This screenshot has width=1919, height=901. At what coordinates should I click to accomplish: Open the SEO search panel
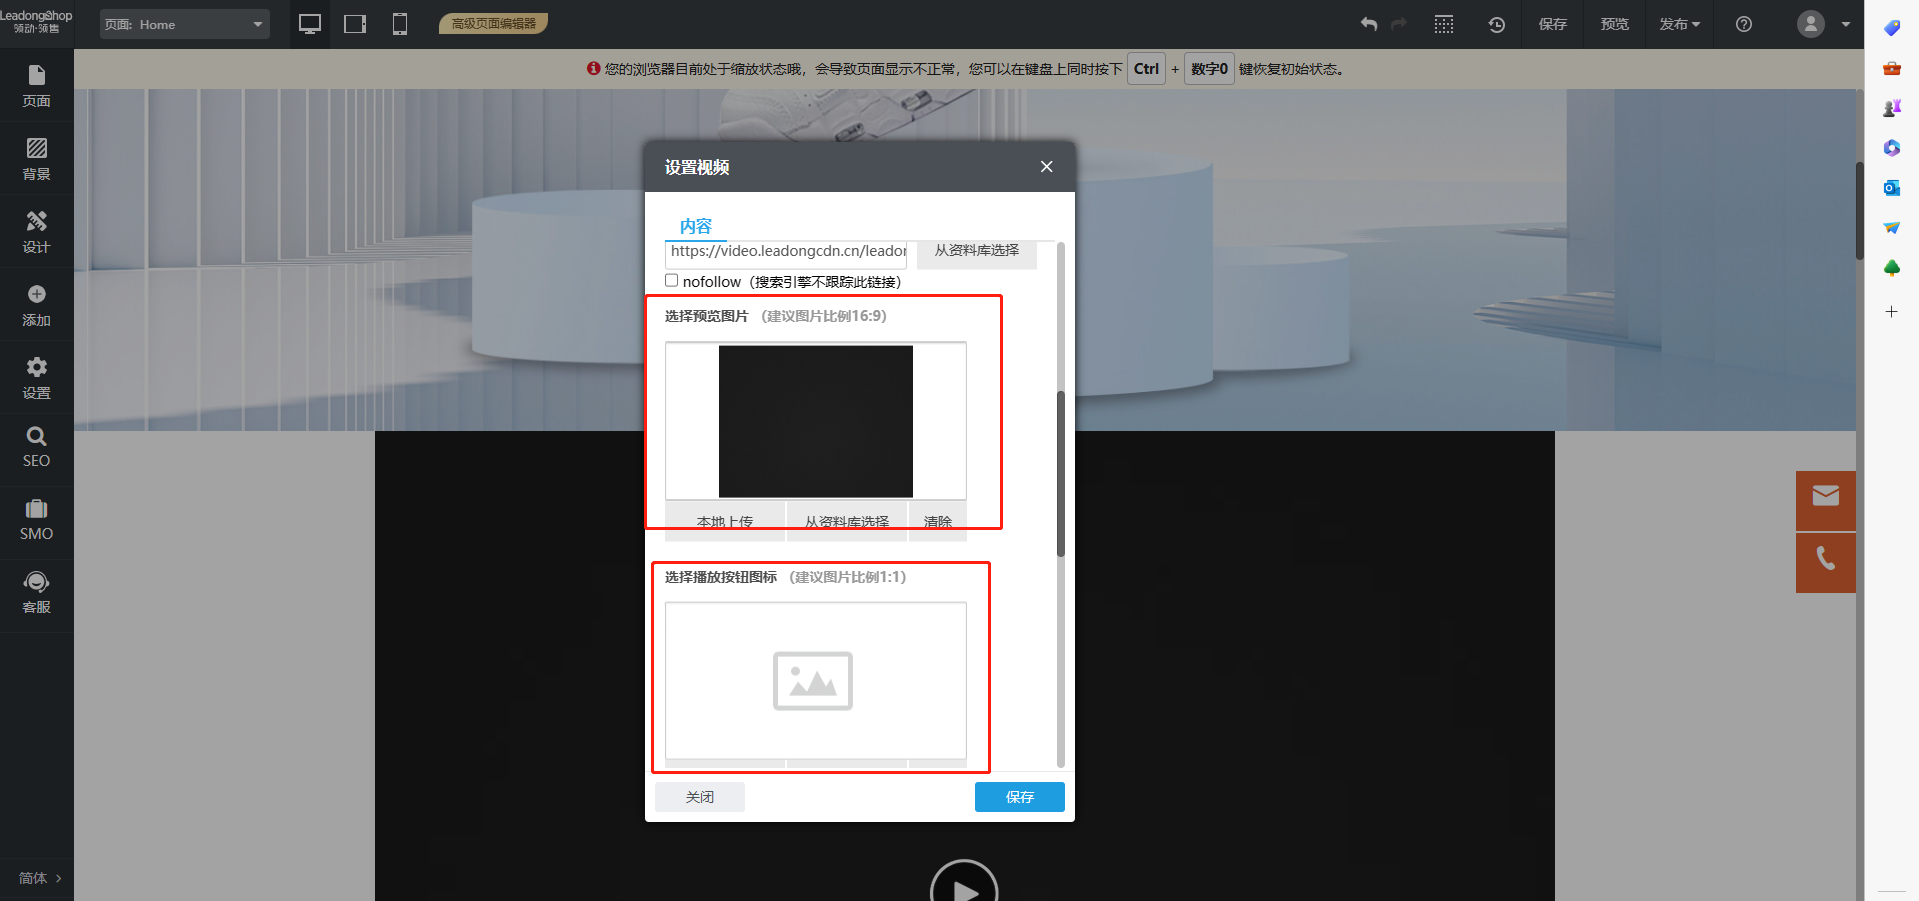[x=36, y=447]
